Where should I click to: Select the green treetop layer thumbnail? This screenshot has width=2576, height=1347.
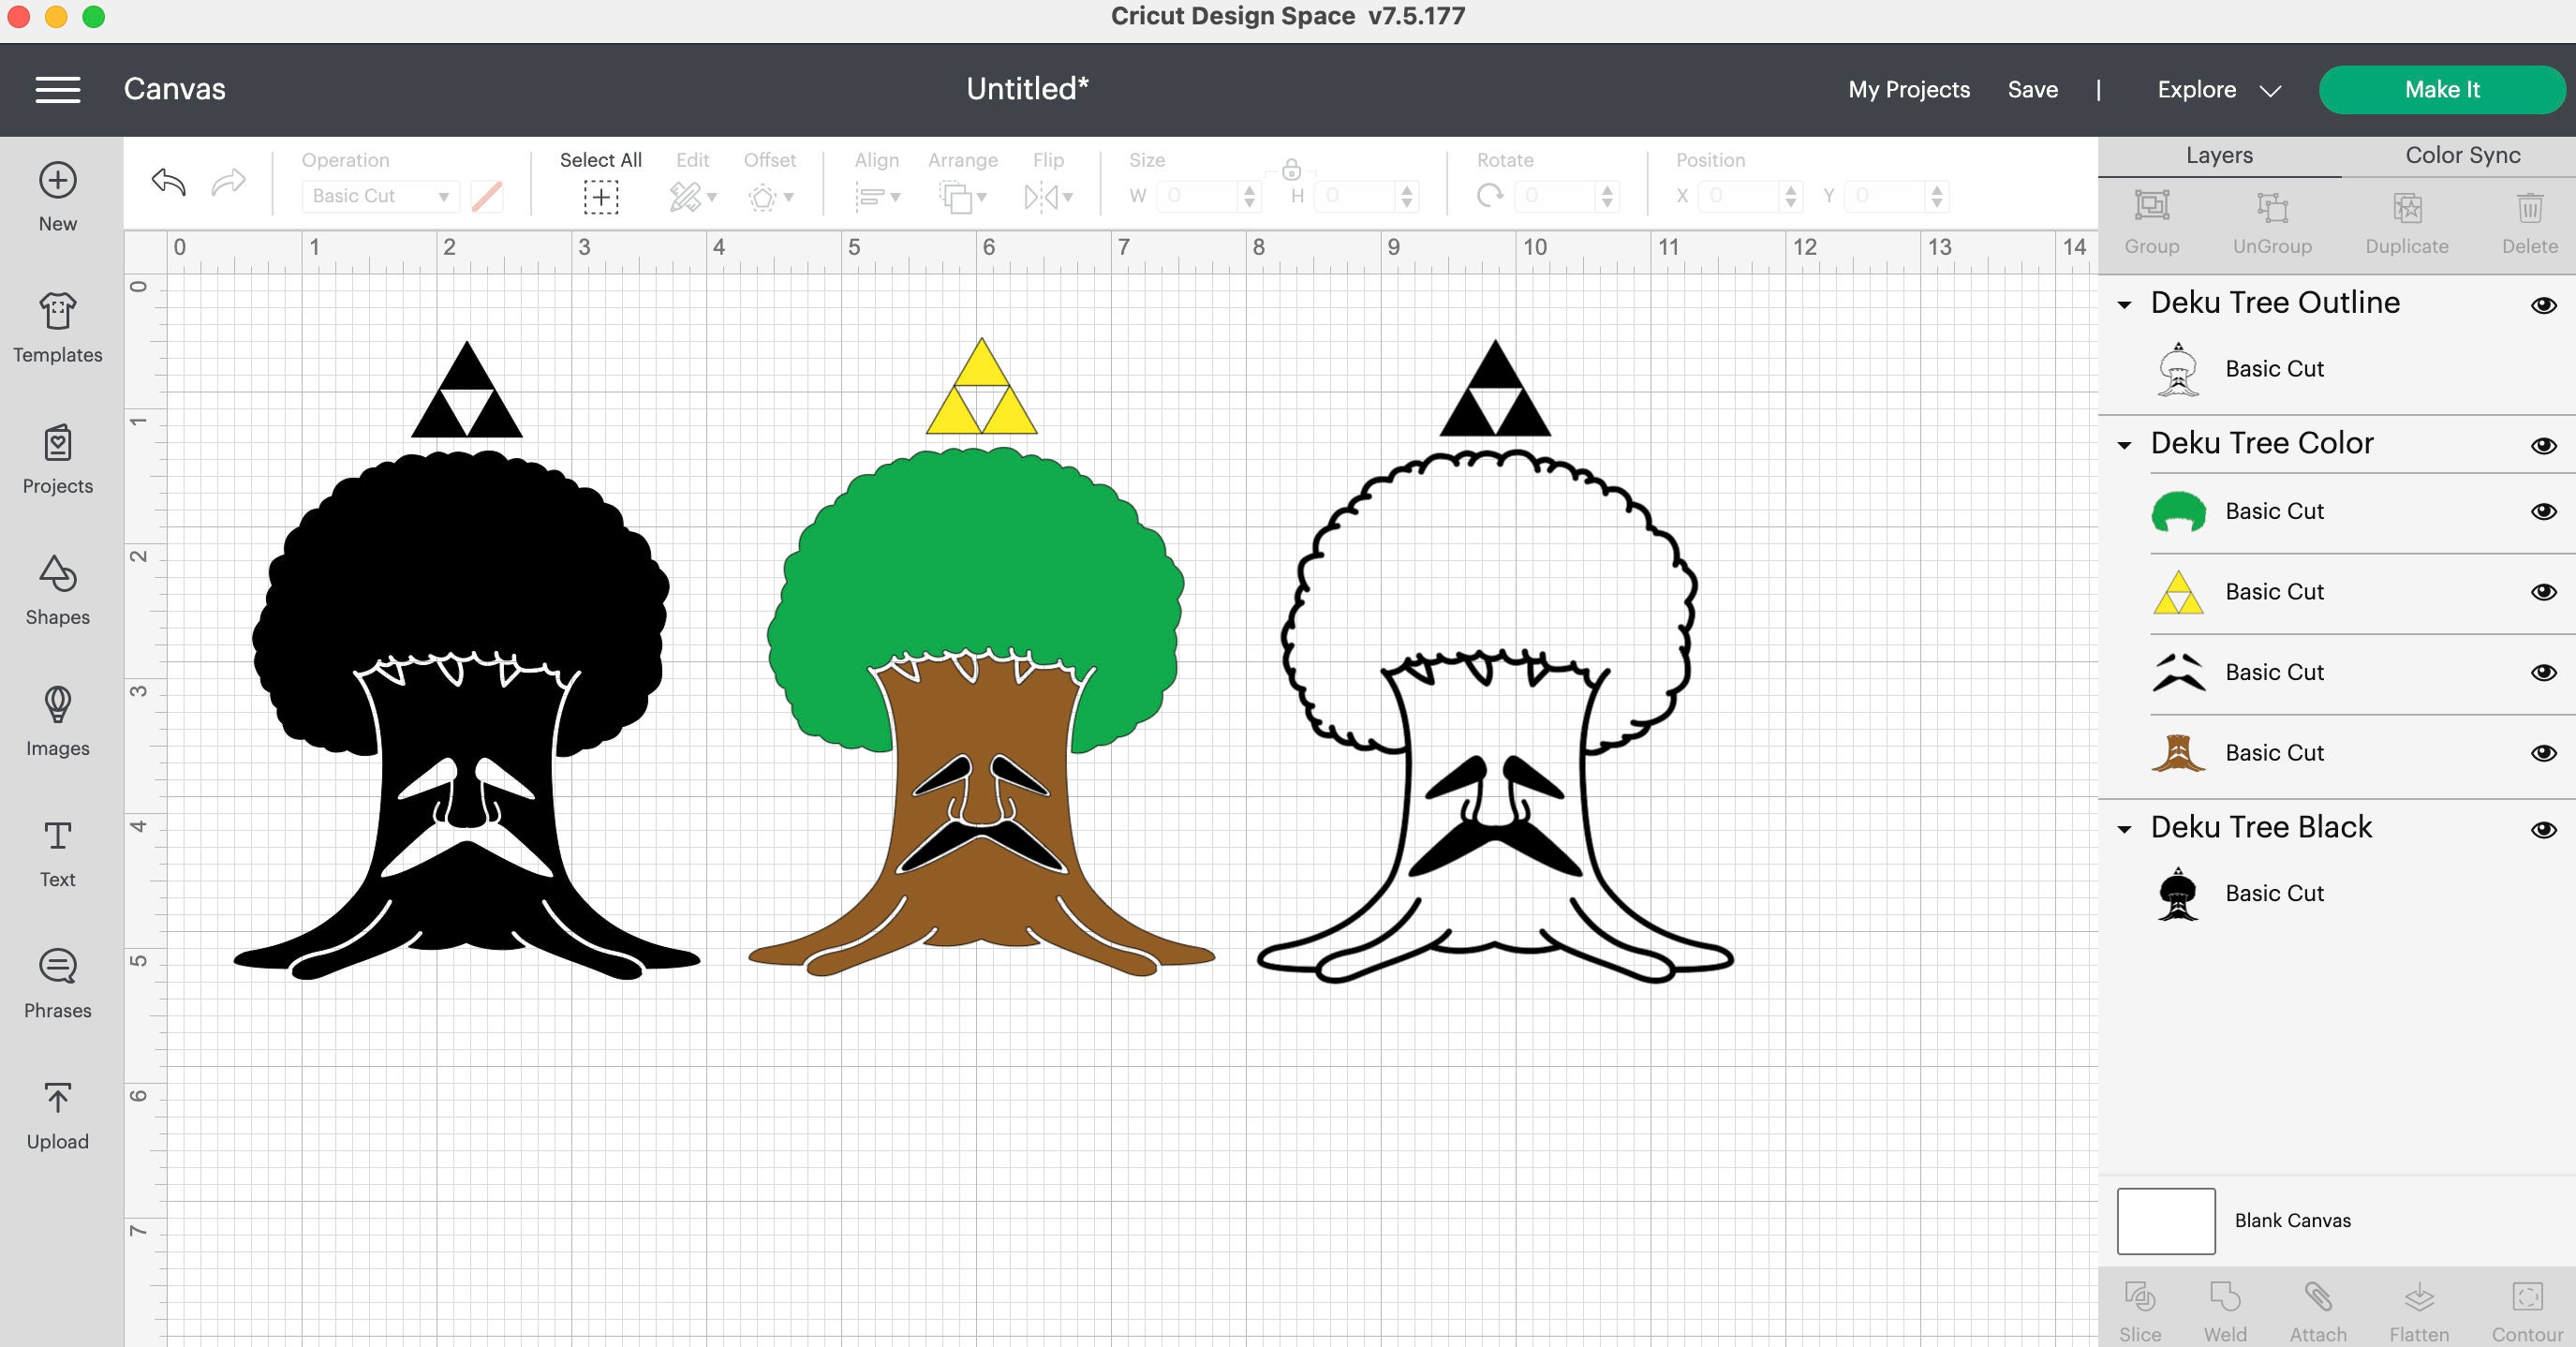(x=2178, y=512)
